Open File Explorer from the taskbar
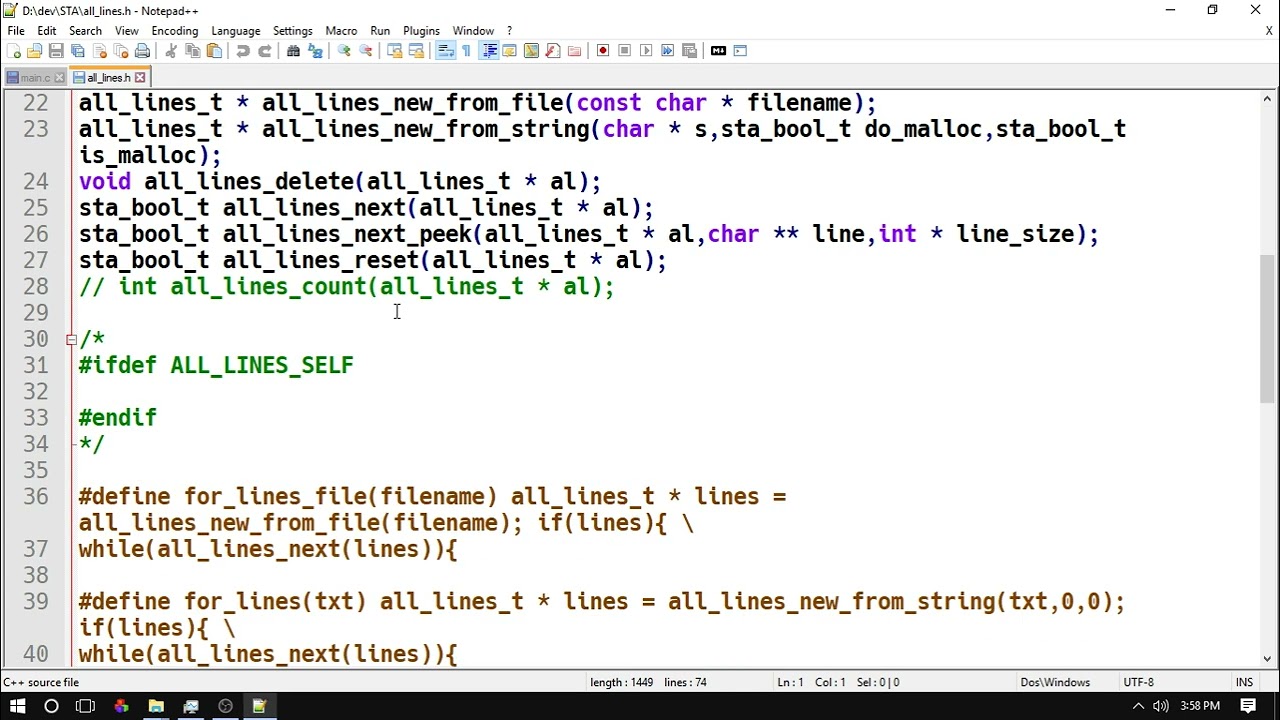 tap(156, 706)
